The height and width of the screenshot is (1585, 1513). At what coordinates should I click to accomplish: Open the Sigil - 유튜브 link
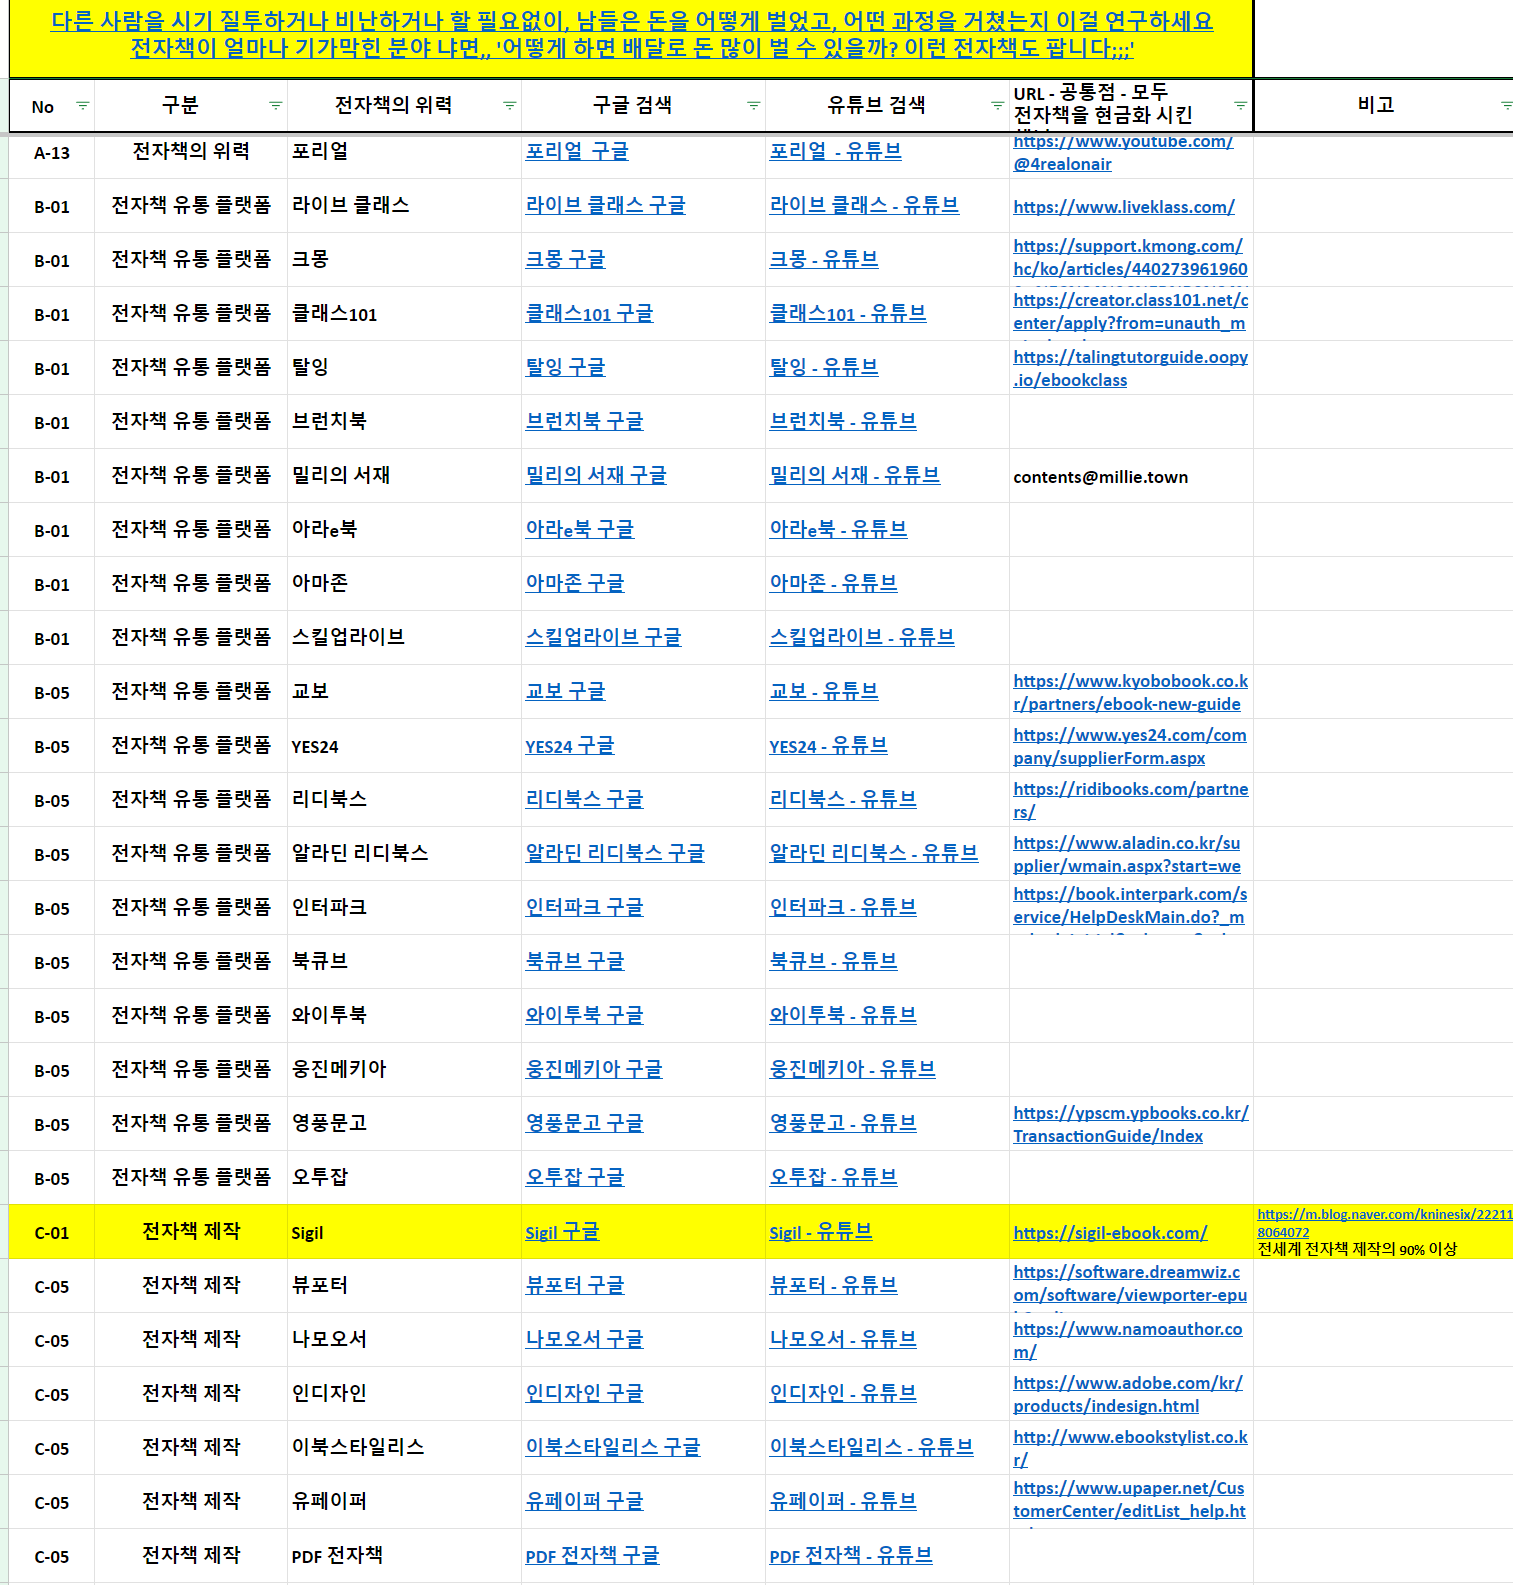(x=821, y=1232)
